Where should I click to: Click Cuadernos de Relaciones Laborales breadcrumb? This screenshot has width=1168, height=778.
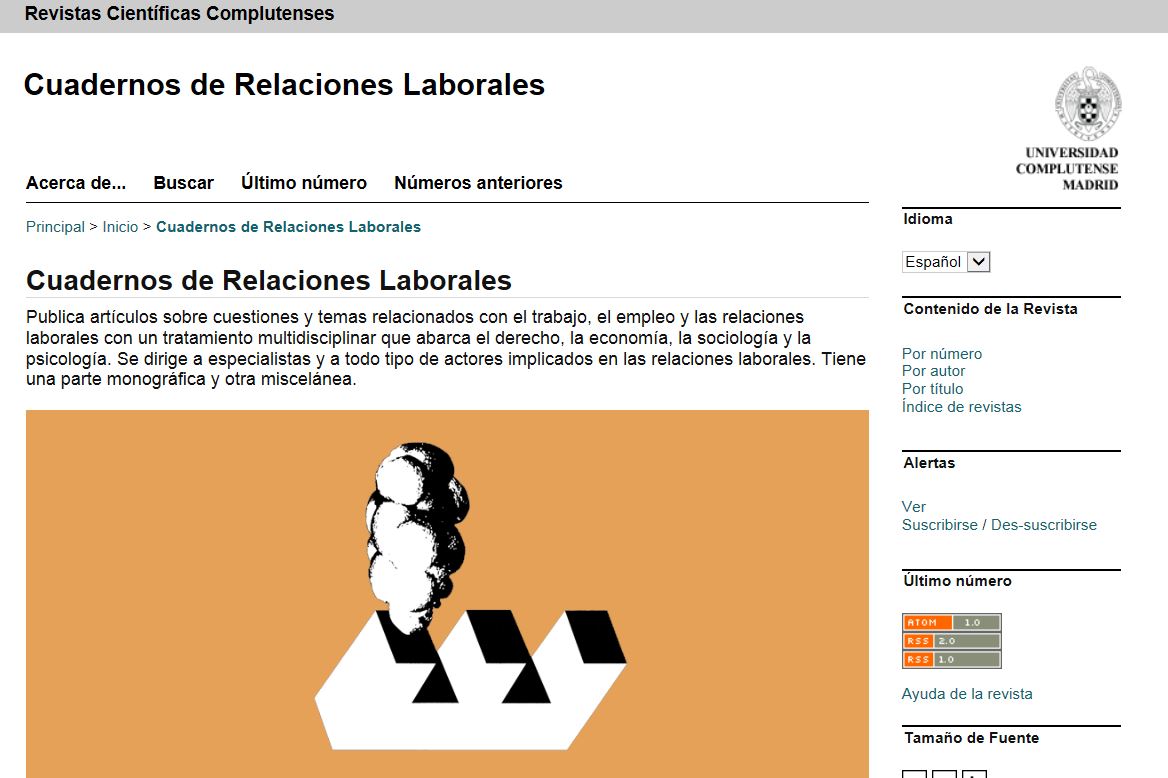coord(288,227)
